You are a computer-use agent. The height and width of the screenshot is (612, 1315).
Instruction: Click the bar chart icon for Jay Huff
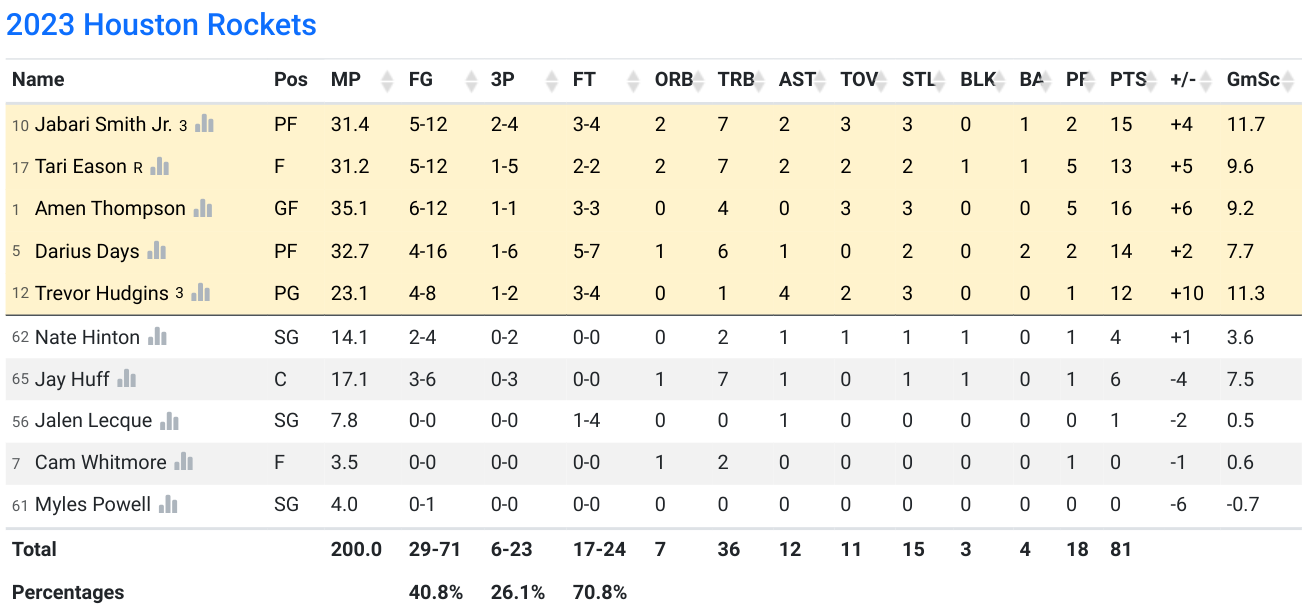[x=127, y=379]
